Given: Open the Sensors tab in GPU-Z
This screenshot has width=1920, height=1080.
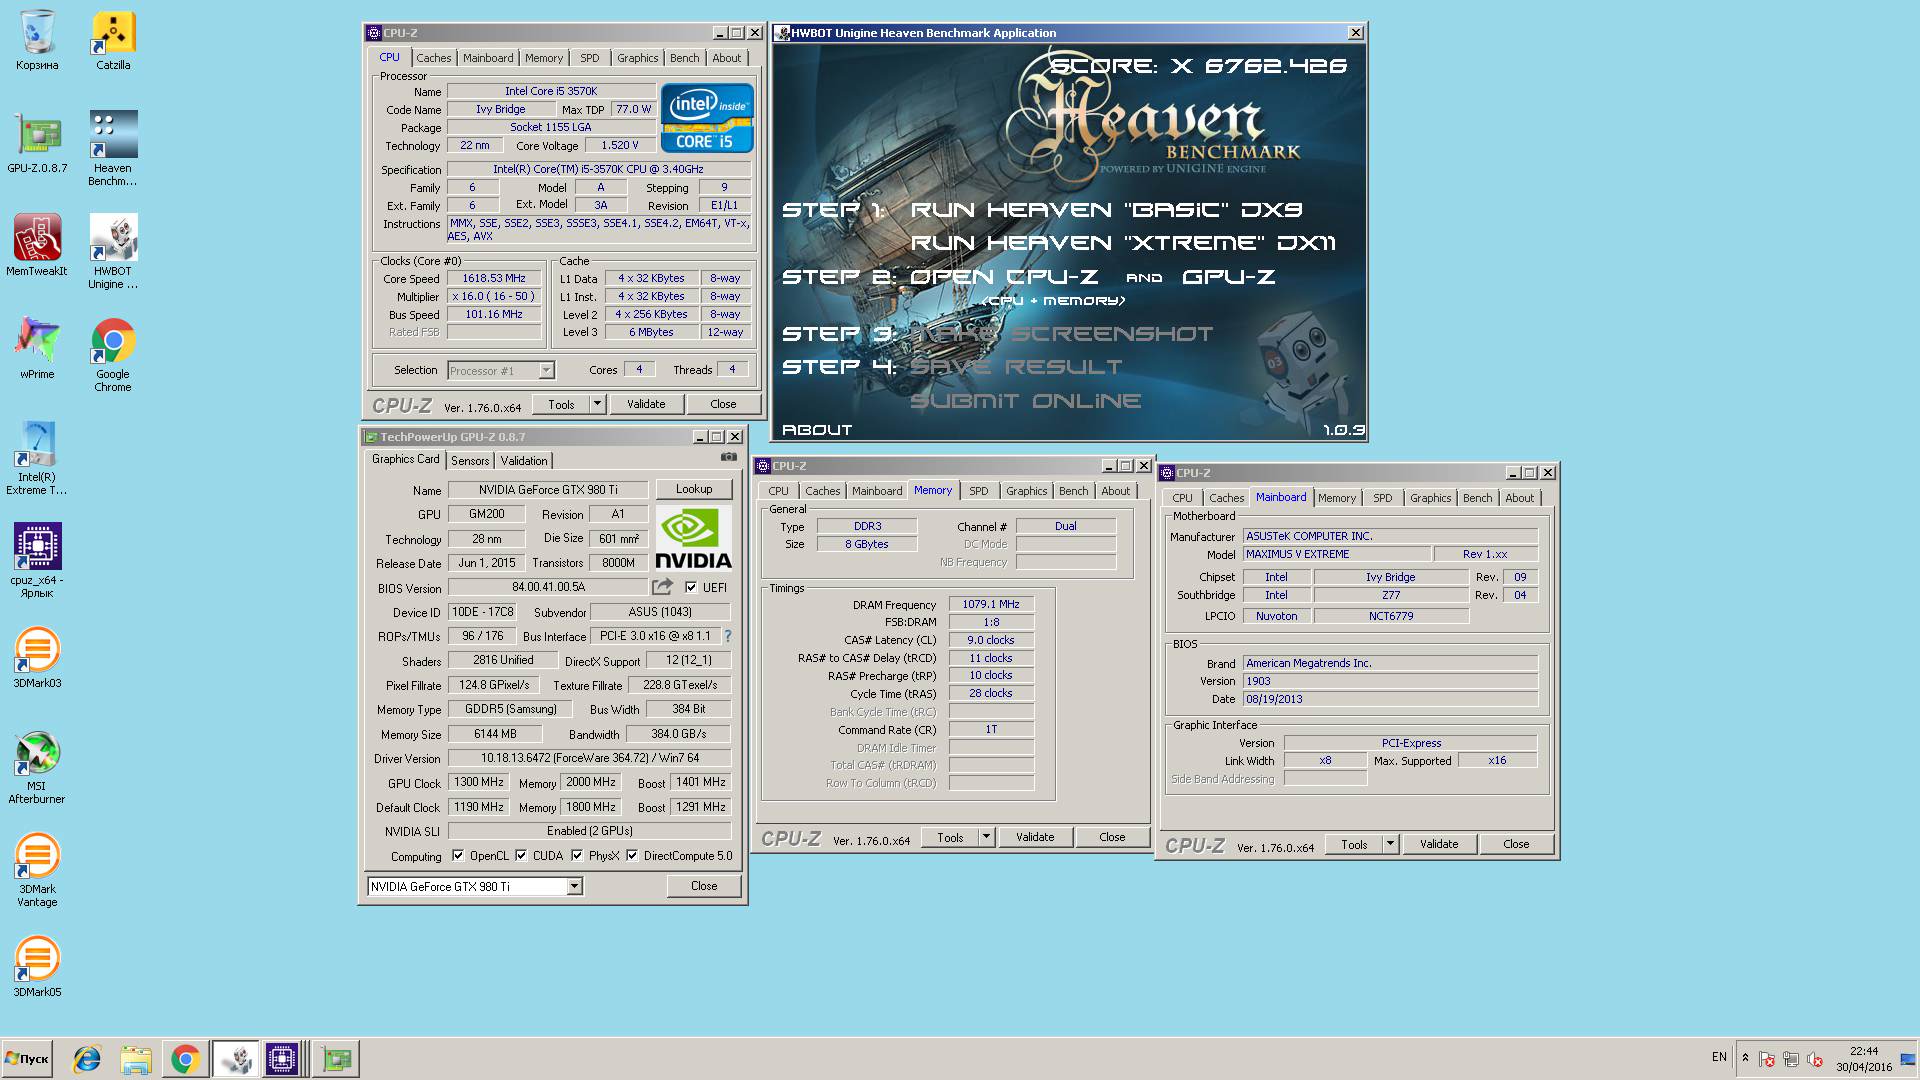Looking at the screenshot, I should pyautogui.click(x=470, y=460).
